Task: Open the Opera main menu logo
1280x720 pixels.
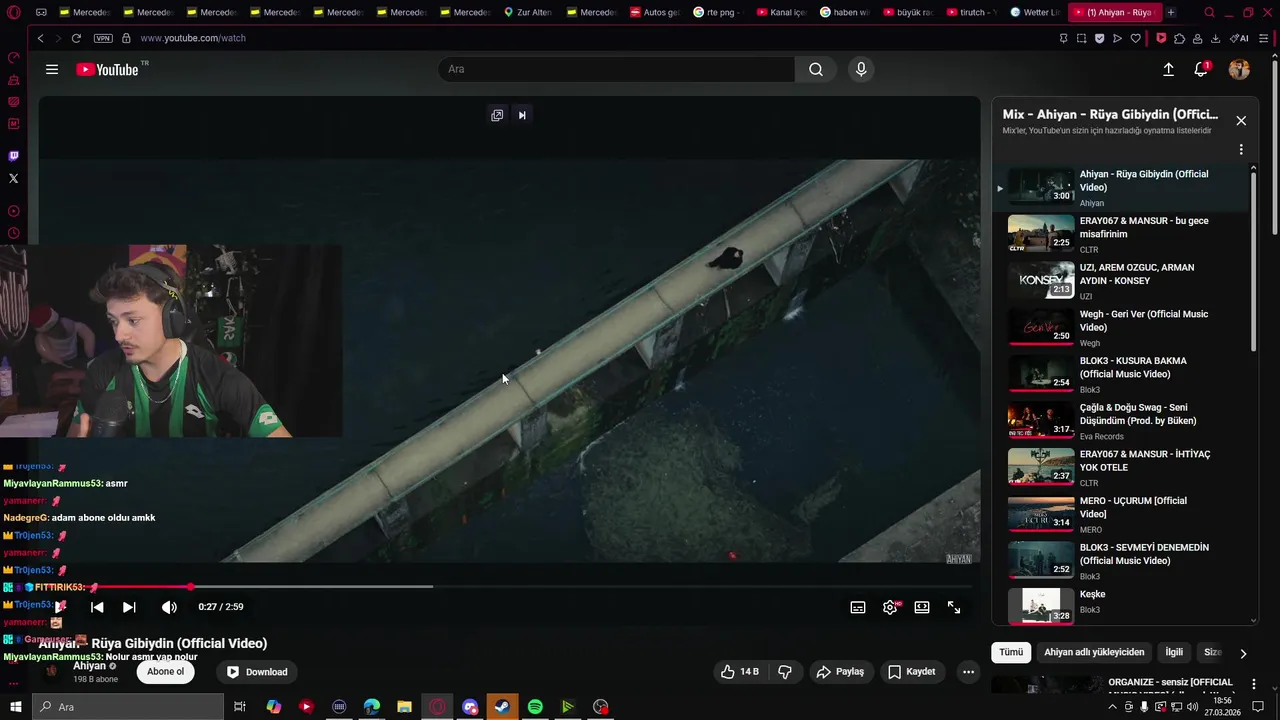Action: 13,13
